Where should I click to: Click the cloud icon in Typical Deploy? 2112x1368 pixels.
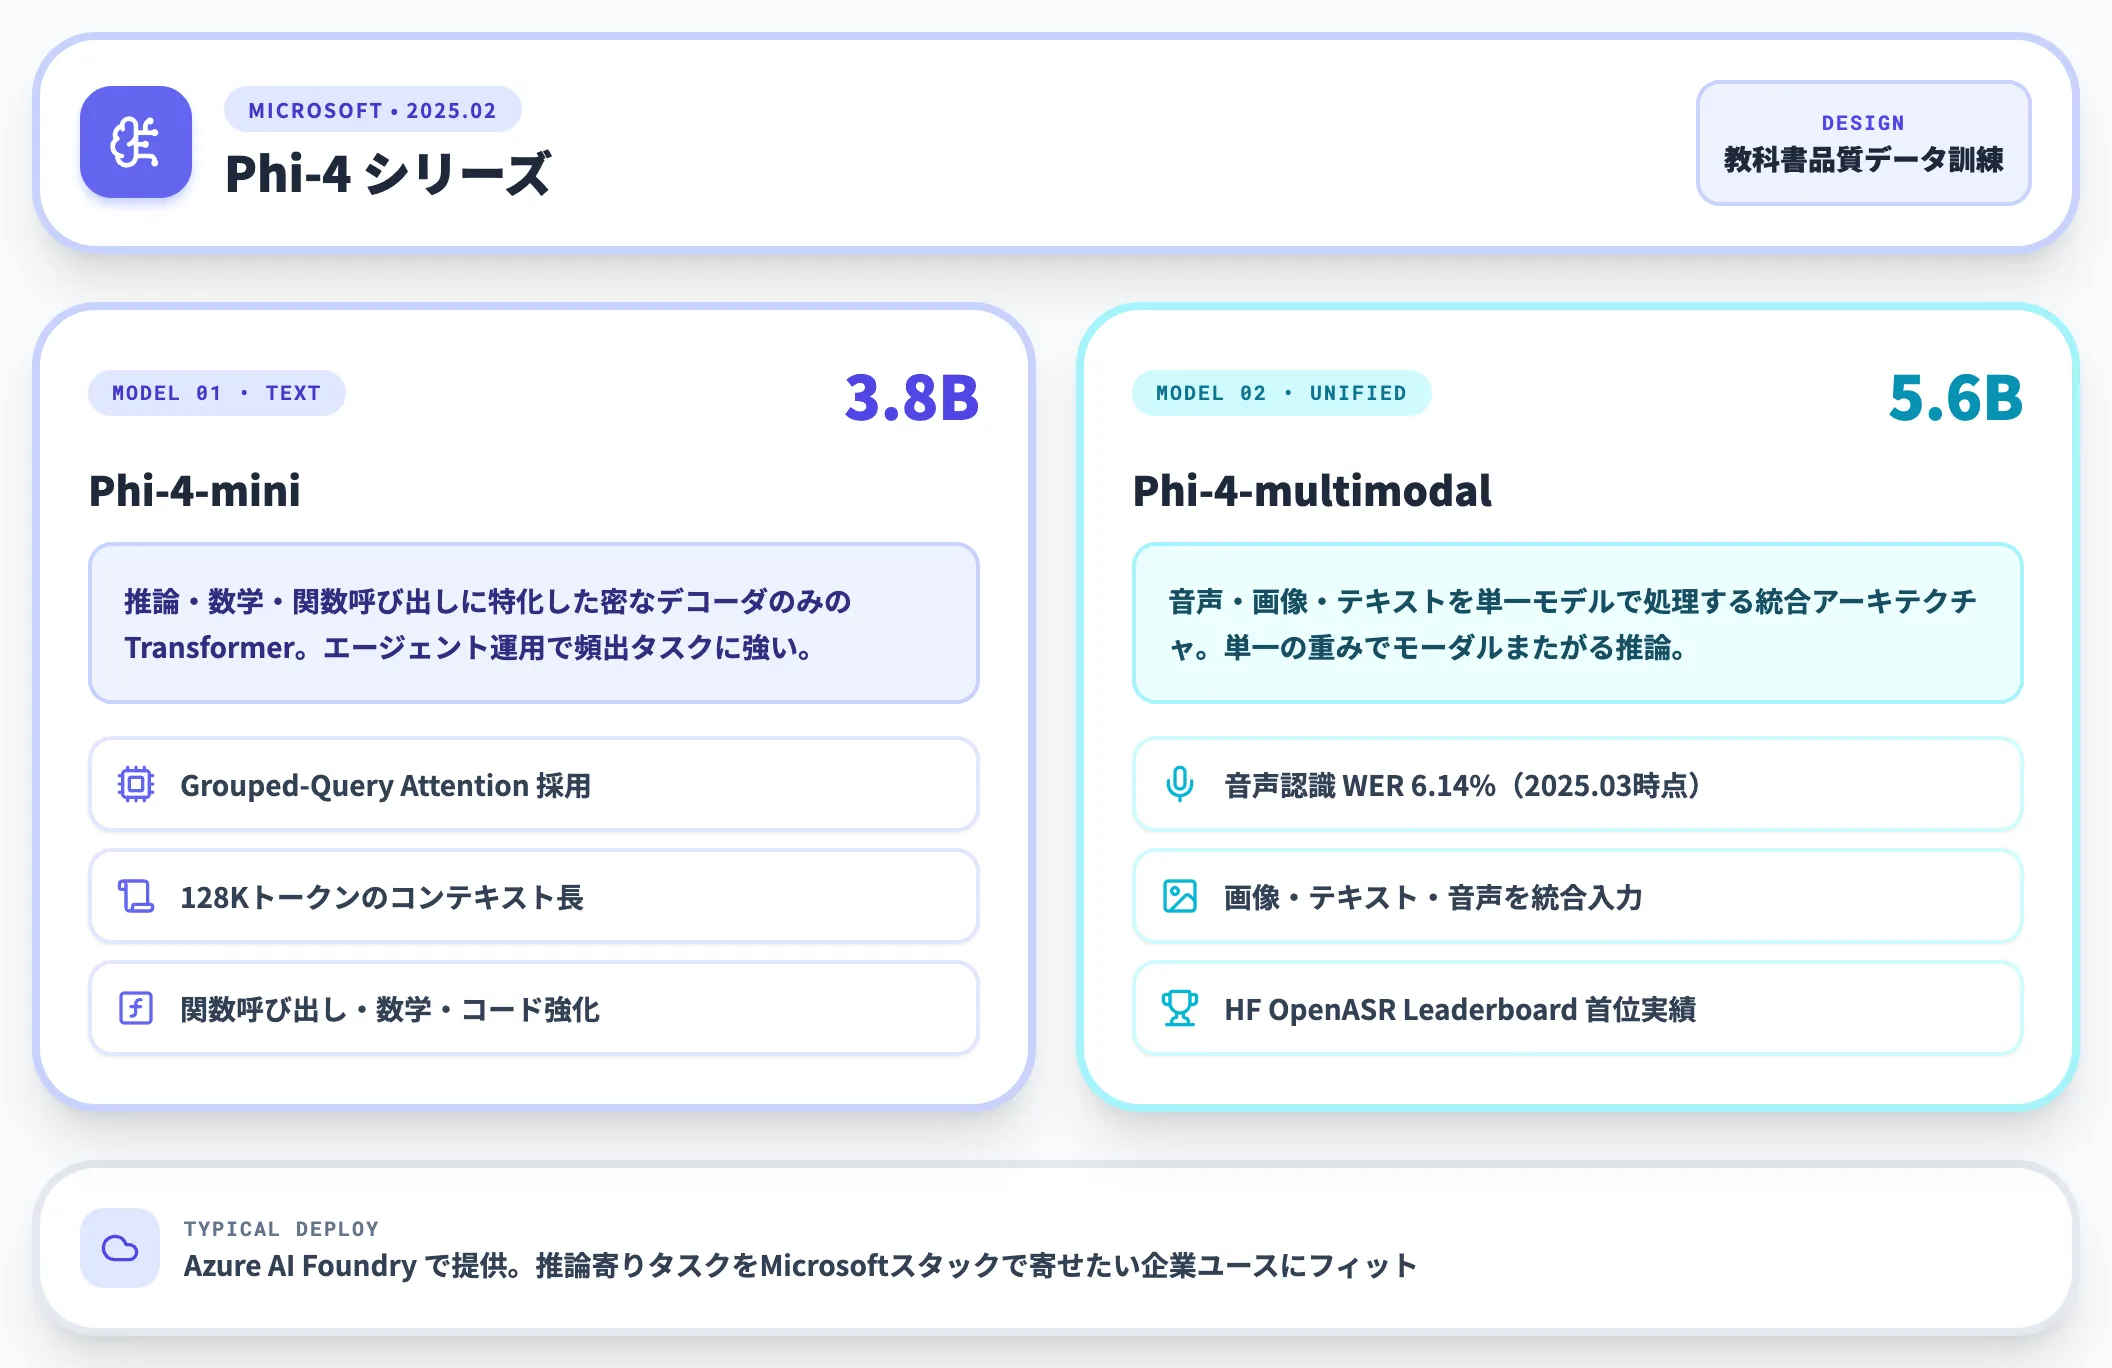tap(120, 1248)
